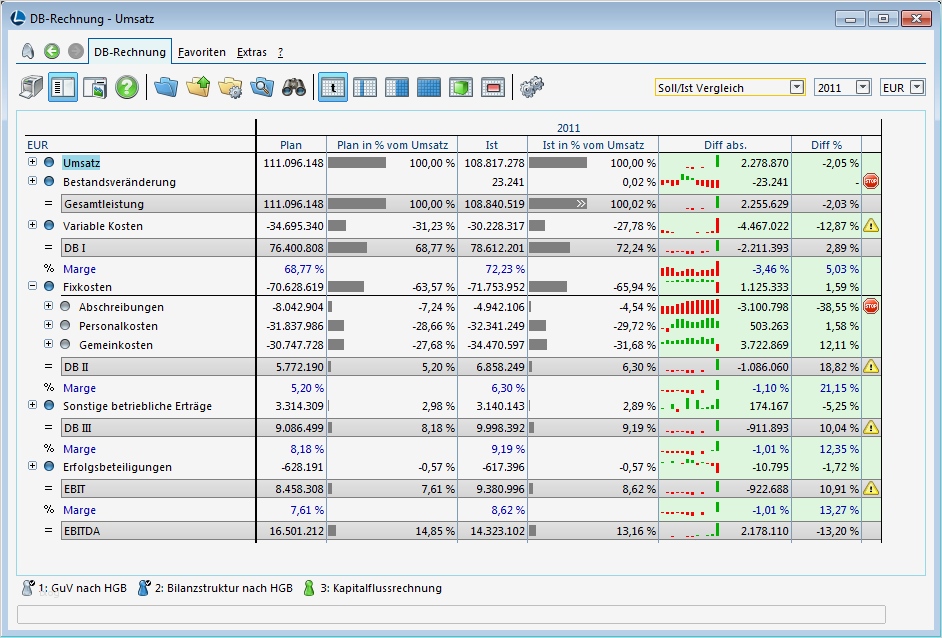Click the Diff abs. column header
Screen dimensions: 942x638
[x=725, y=145]
